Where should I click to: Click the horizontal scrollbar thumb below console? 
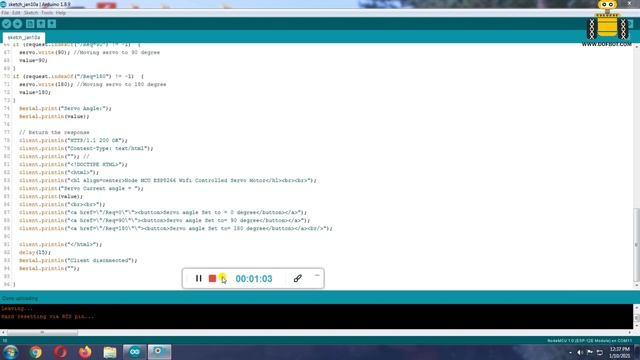[42, 332]
